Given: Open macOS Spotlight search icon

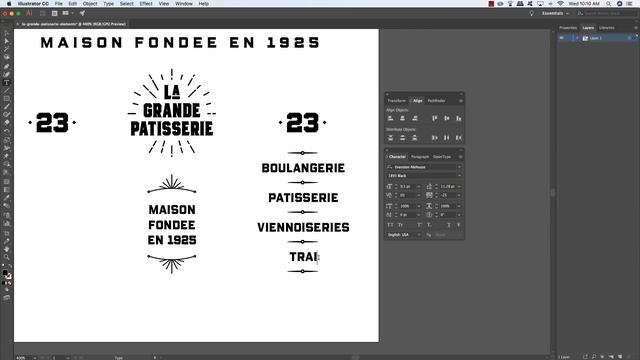Looking at the screenshot, I should point(609,4).
